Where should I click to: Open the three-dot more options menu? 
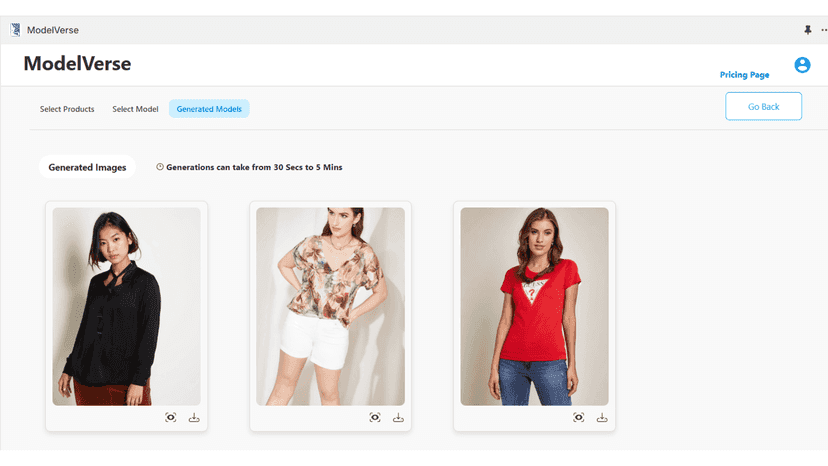(x=824, y=30)
